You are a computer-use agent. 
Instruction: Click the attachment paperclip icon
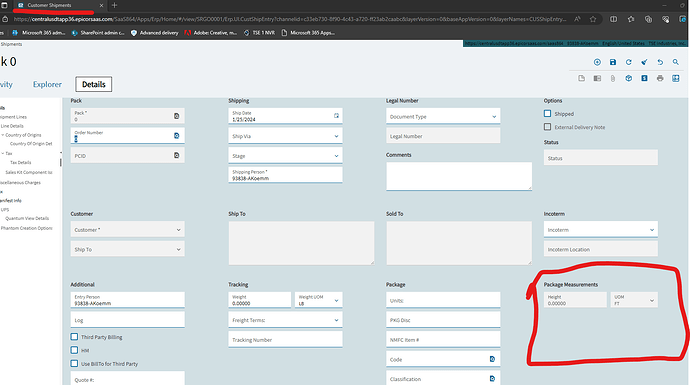(613, 78)
